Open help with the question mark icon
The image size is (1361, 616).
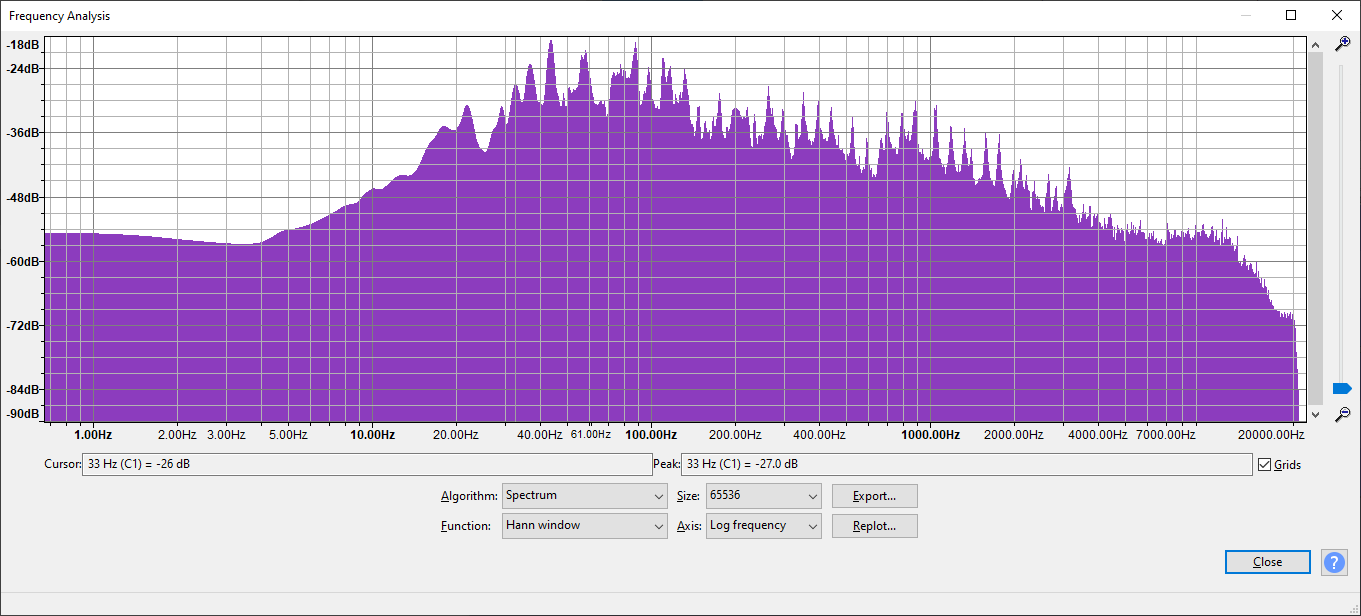coord(1334,562)
